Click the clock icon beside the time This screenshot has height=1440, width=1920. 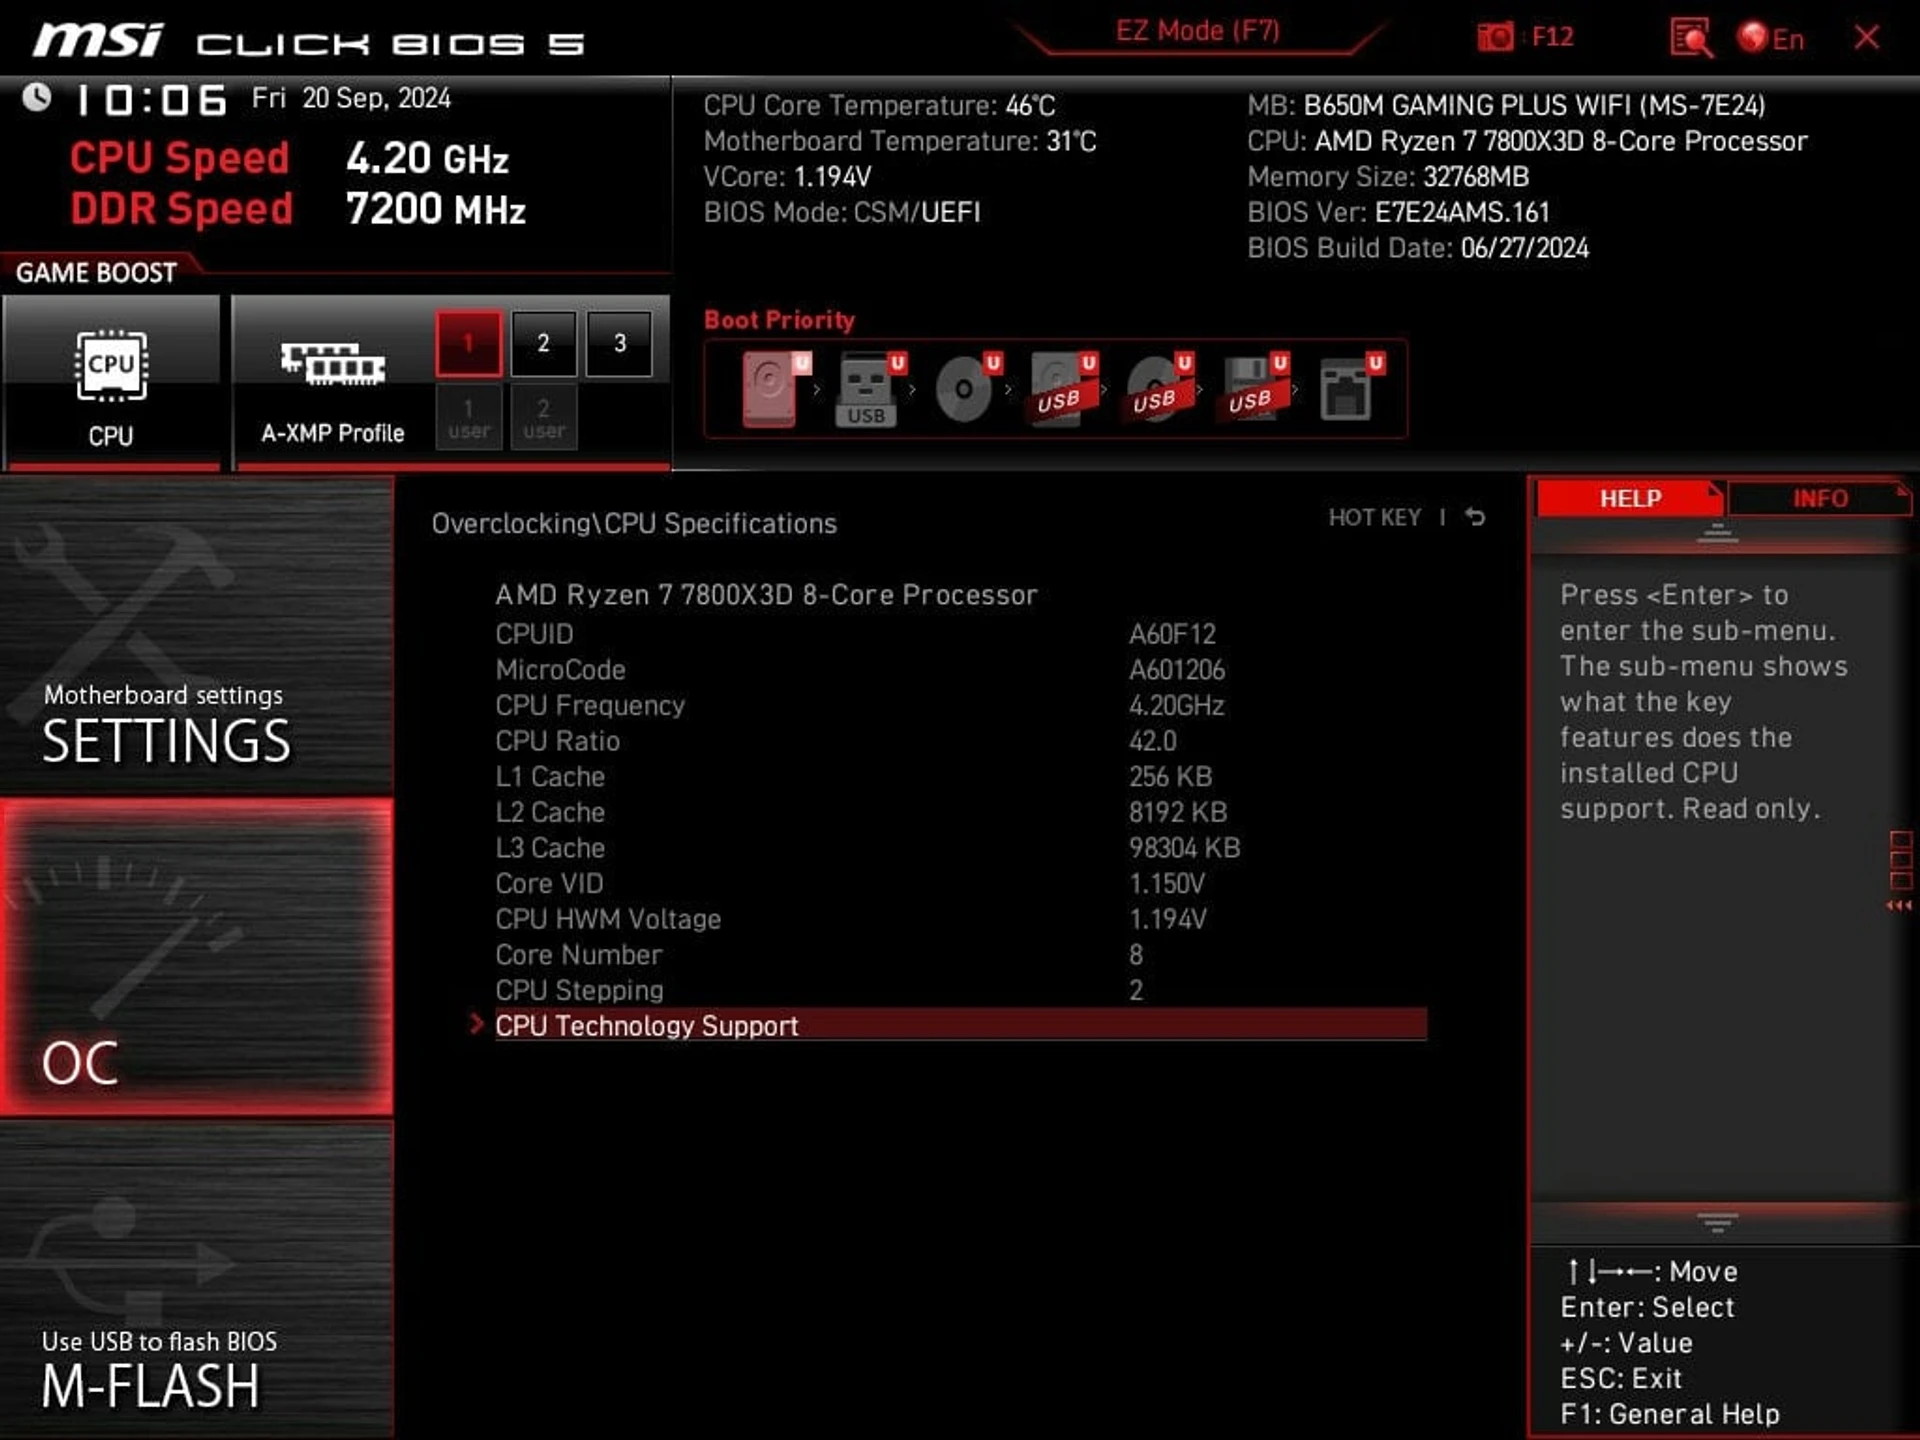[37, 98]
